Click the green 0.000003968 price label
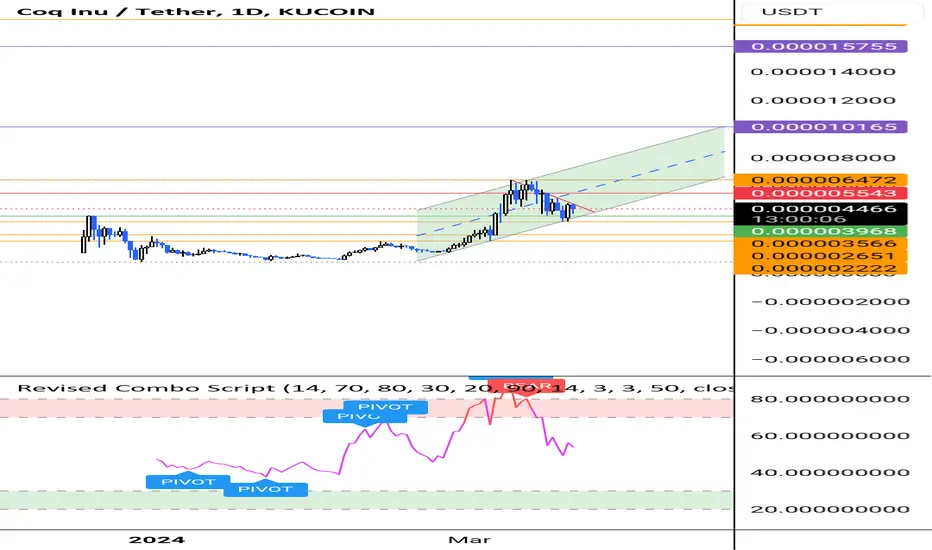 821,231
